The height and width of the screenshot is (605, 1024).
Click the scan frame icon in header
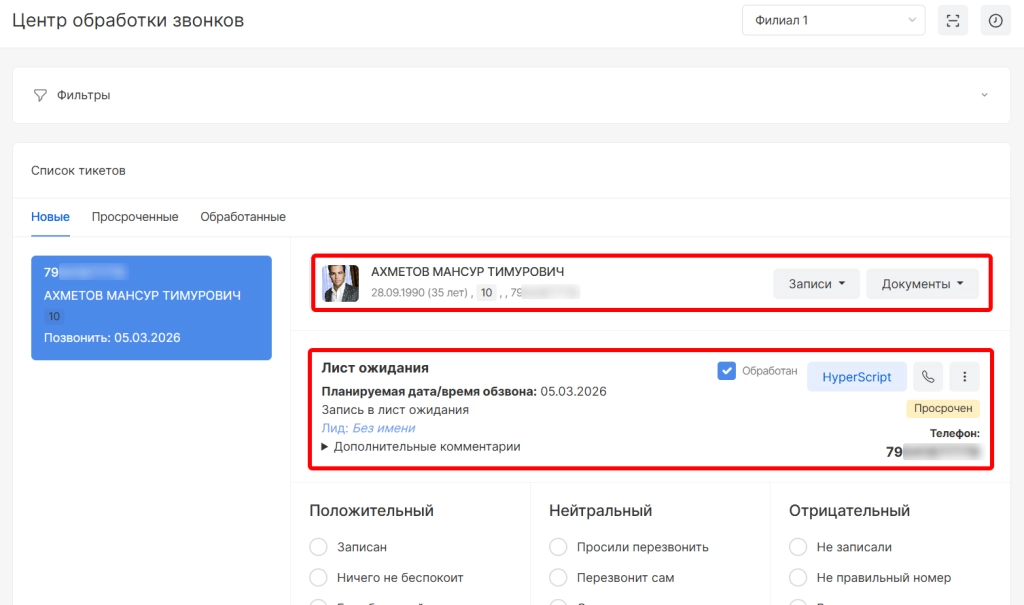point(952,21)
